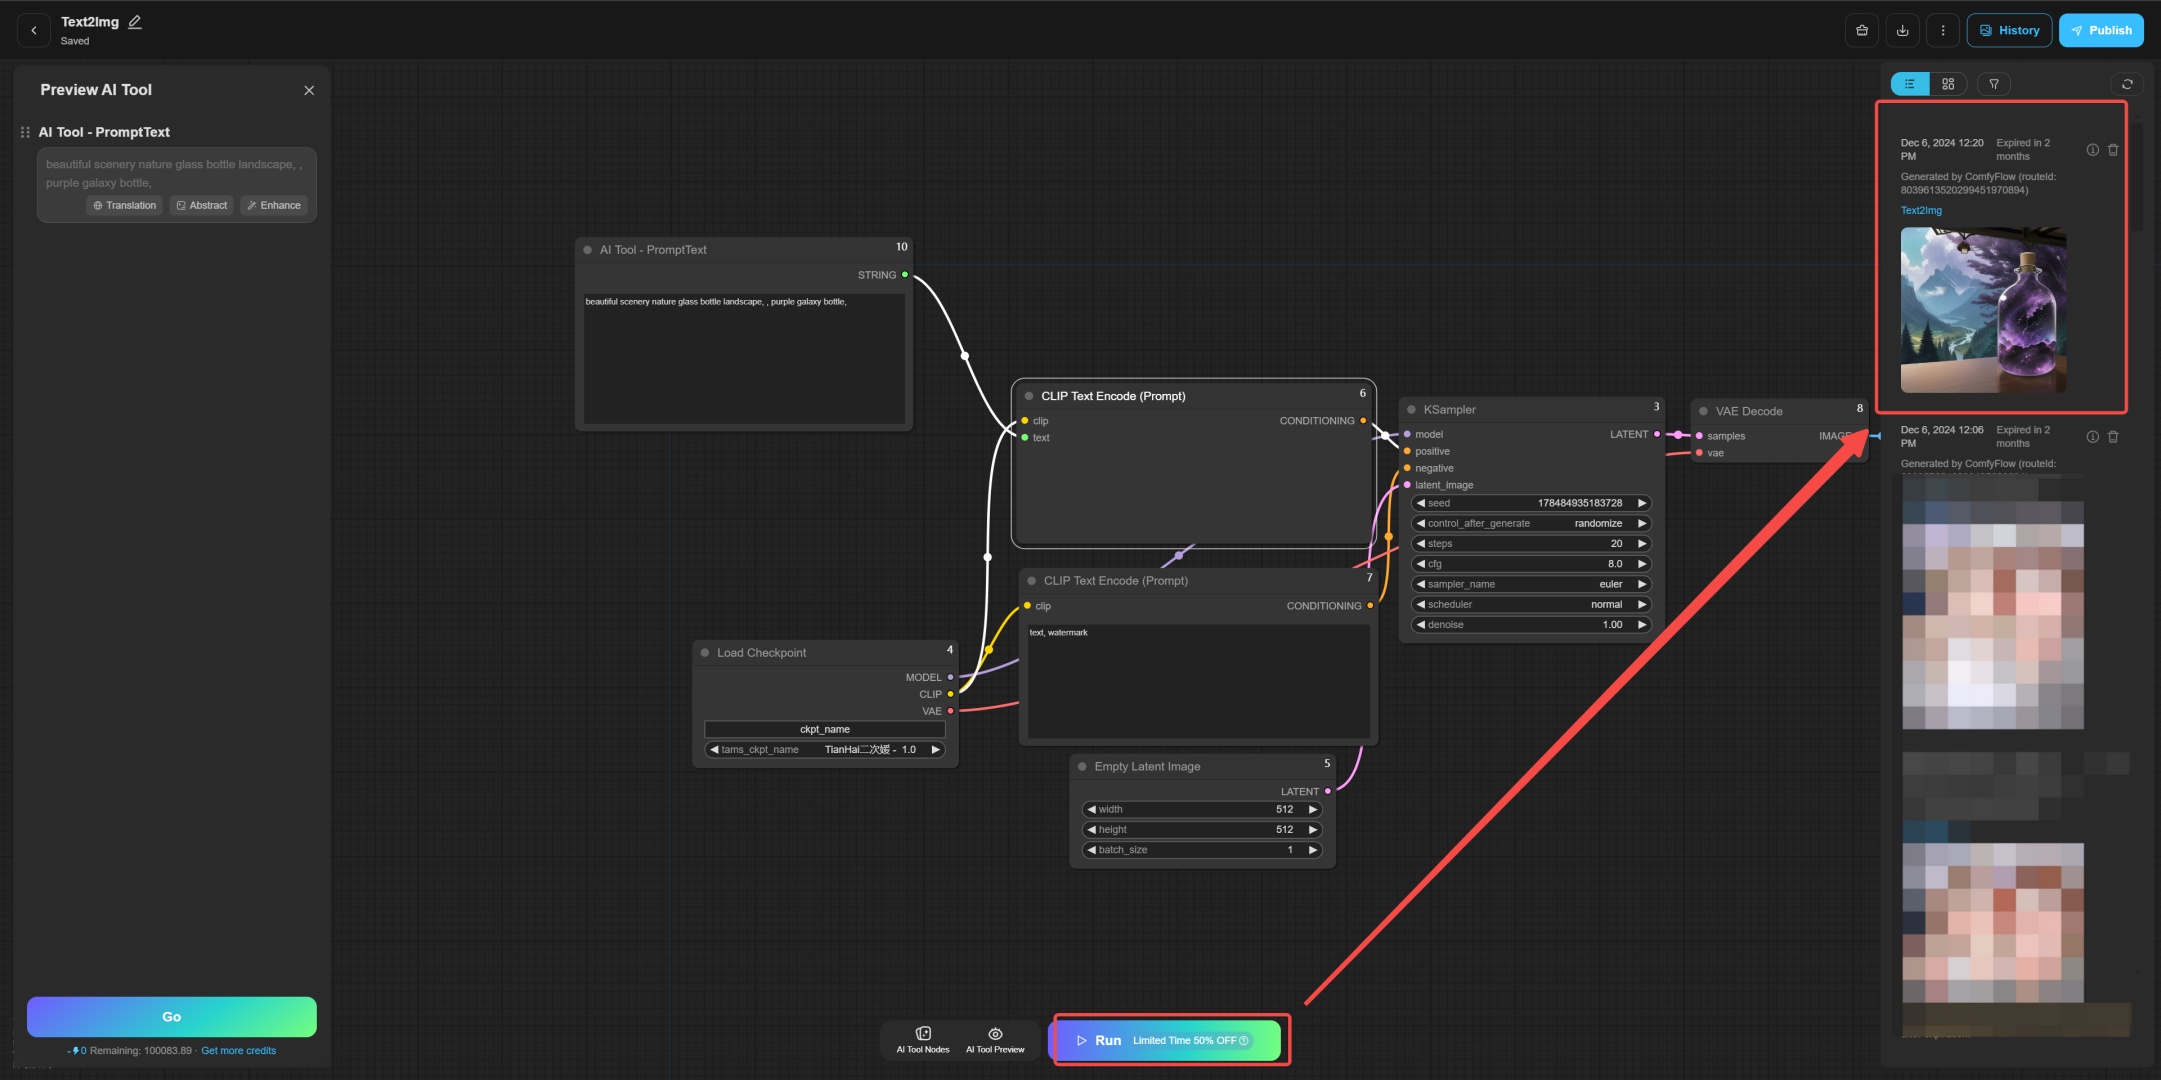
Task: Switch history to list view
Action: (x=1910, y=84)
